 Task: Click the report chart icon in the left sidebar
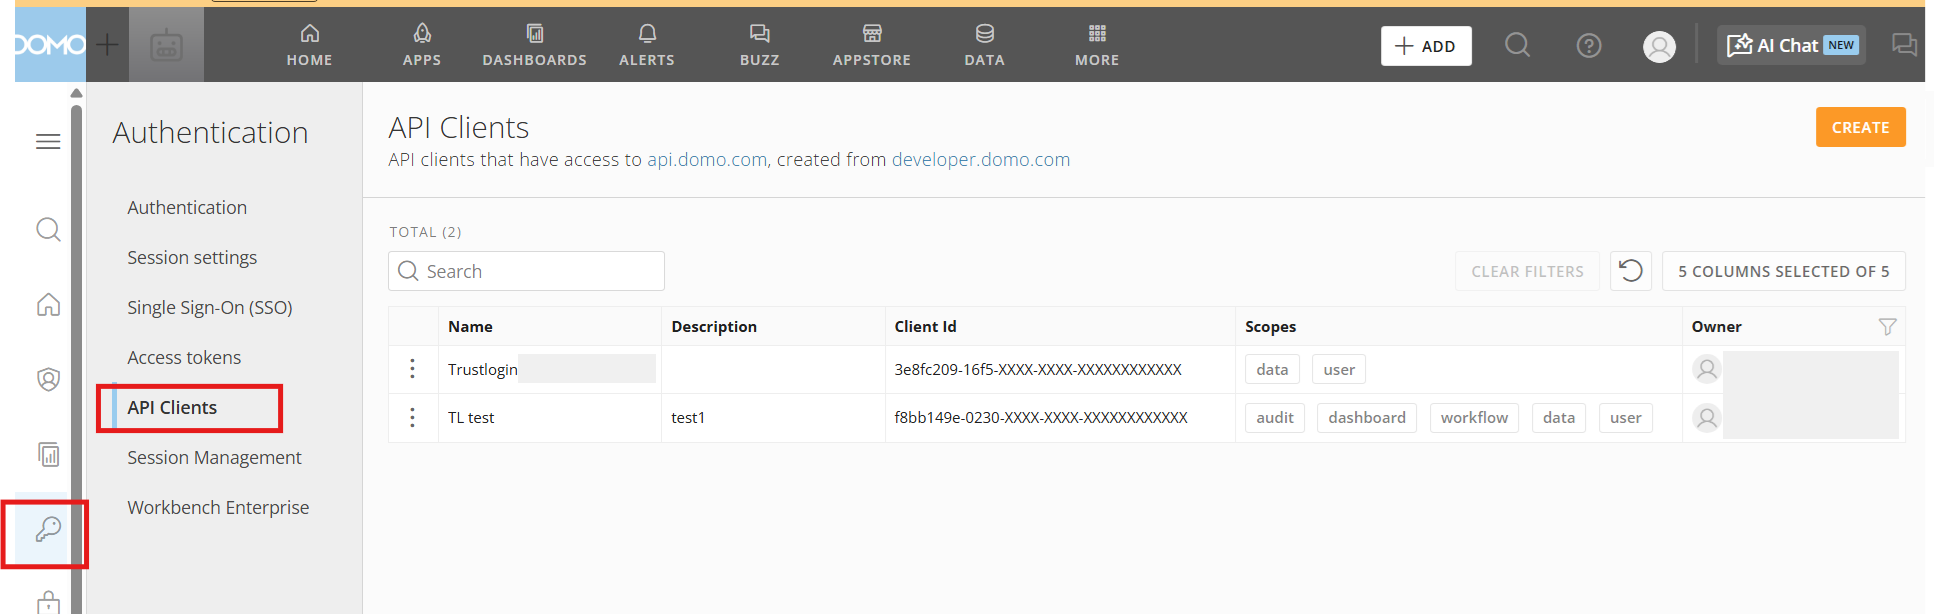pyautogui.click(x=48, y=454)
